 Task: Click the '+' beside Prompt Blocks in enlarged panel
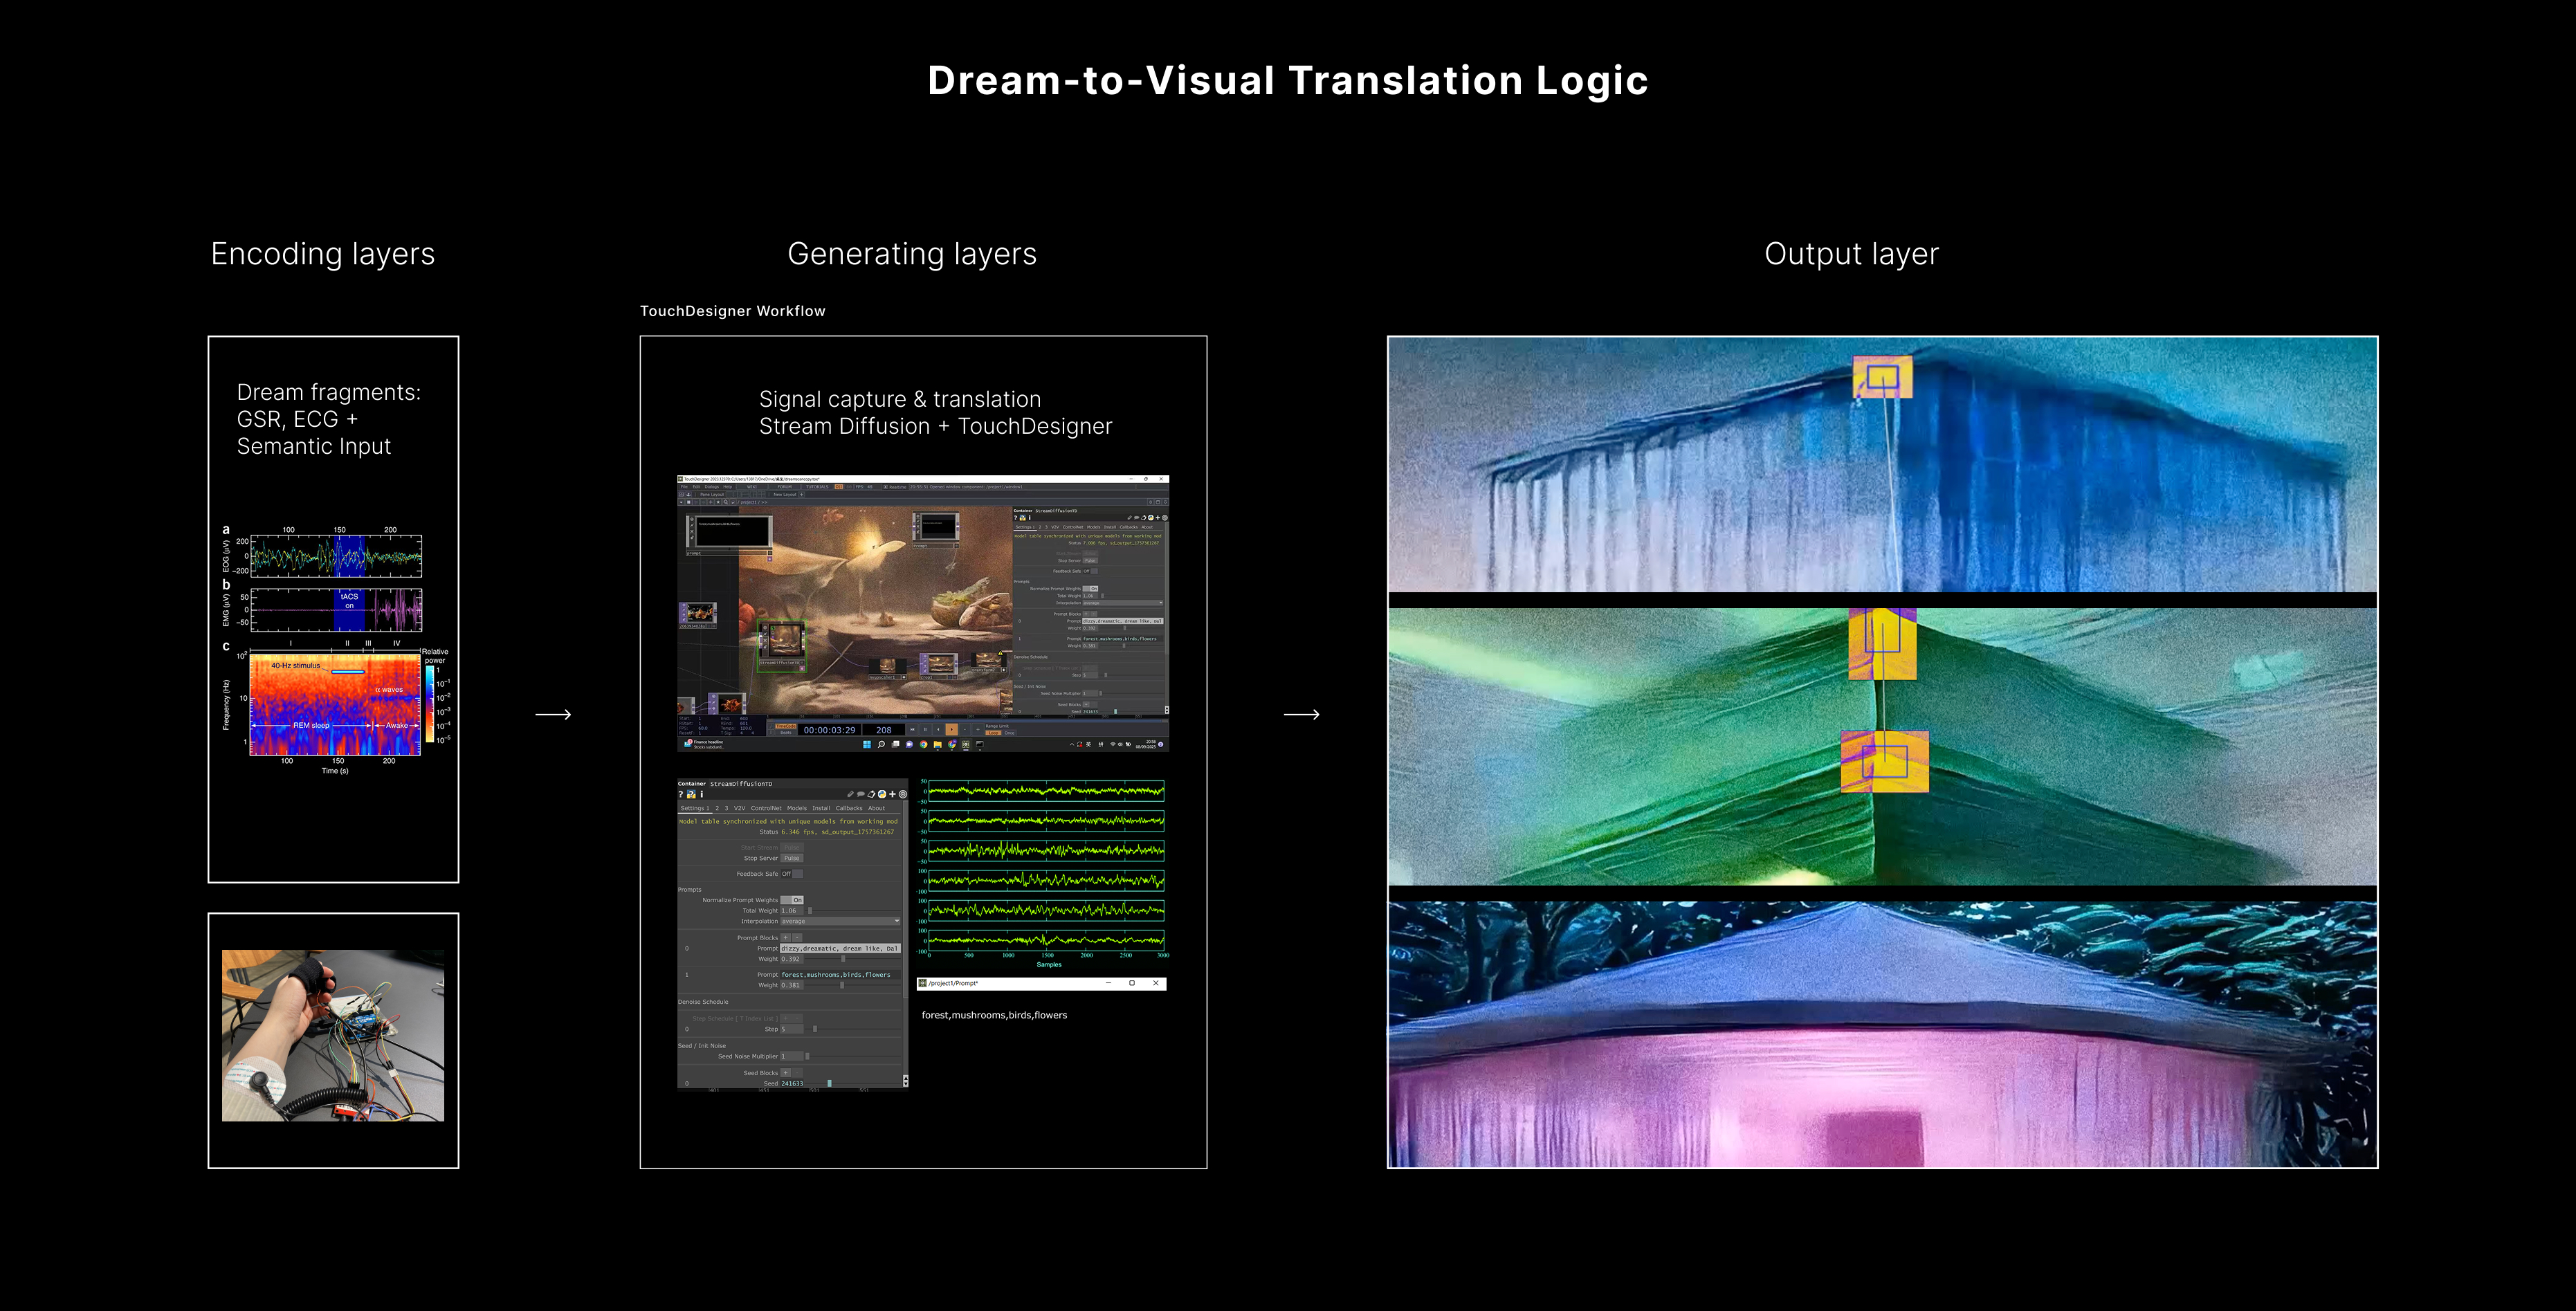point(786,938)
